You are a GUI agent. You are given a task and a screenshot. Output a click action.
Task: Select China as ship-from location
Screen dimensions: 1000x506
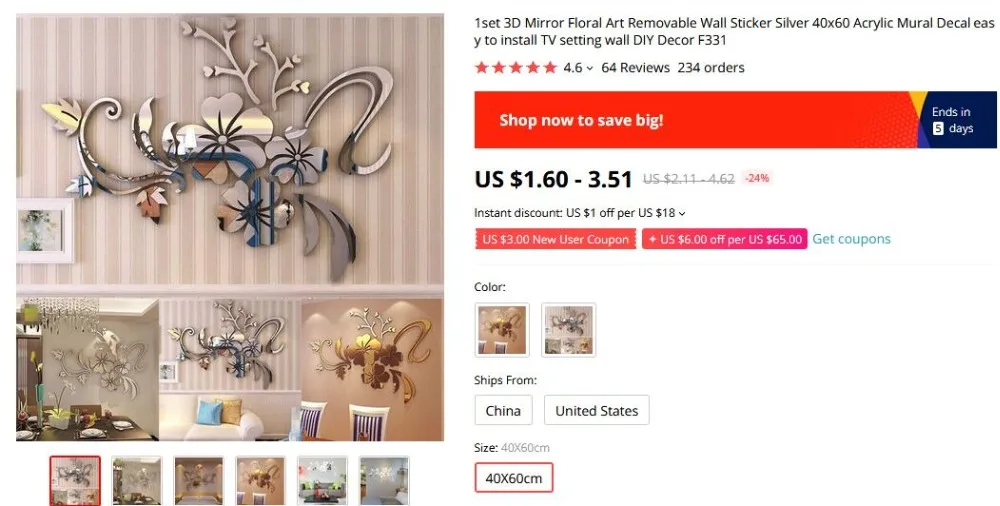pyautogui.click(x=503, y=410)
